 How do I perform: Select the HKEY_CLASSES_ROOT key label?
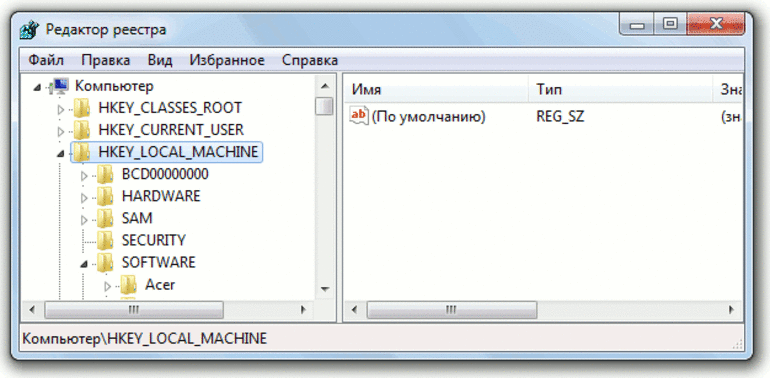170,108
